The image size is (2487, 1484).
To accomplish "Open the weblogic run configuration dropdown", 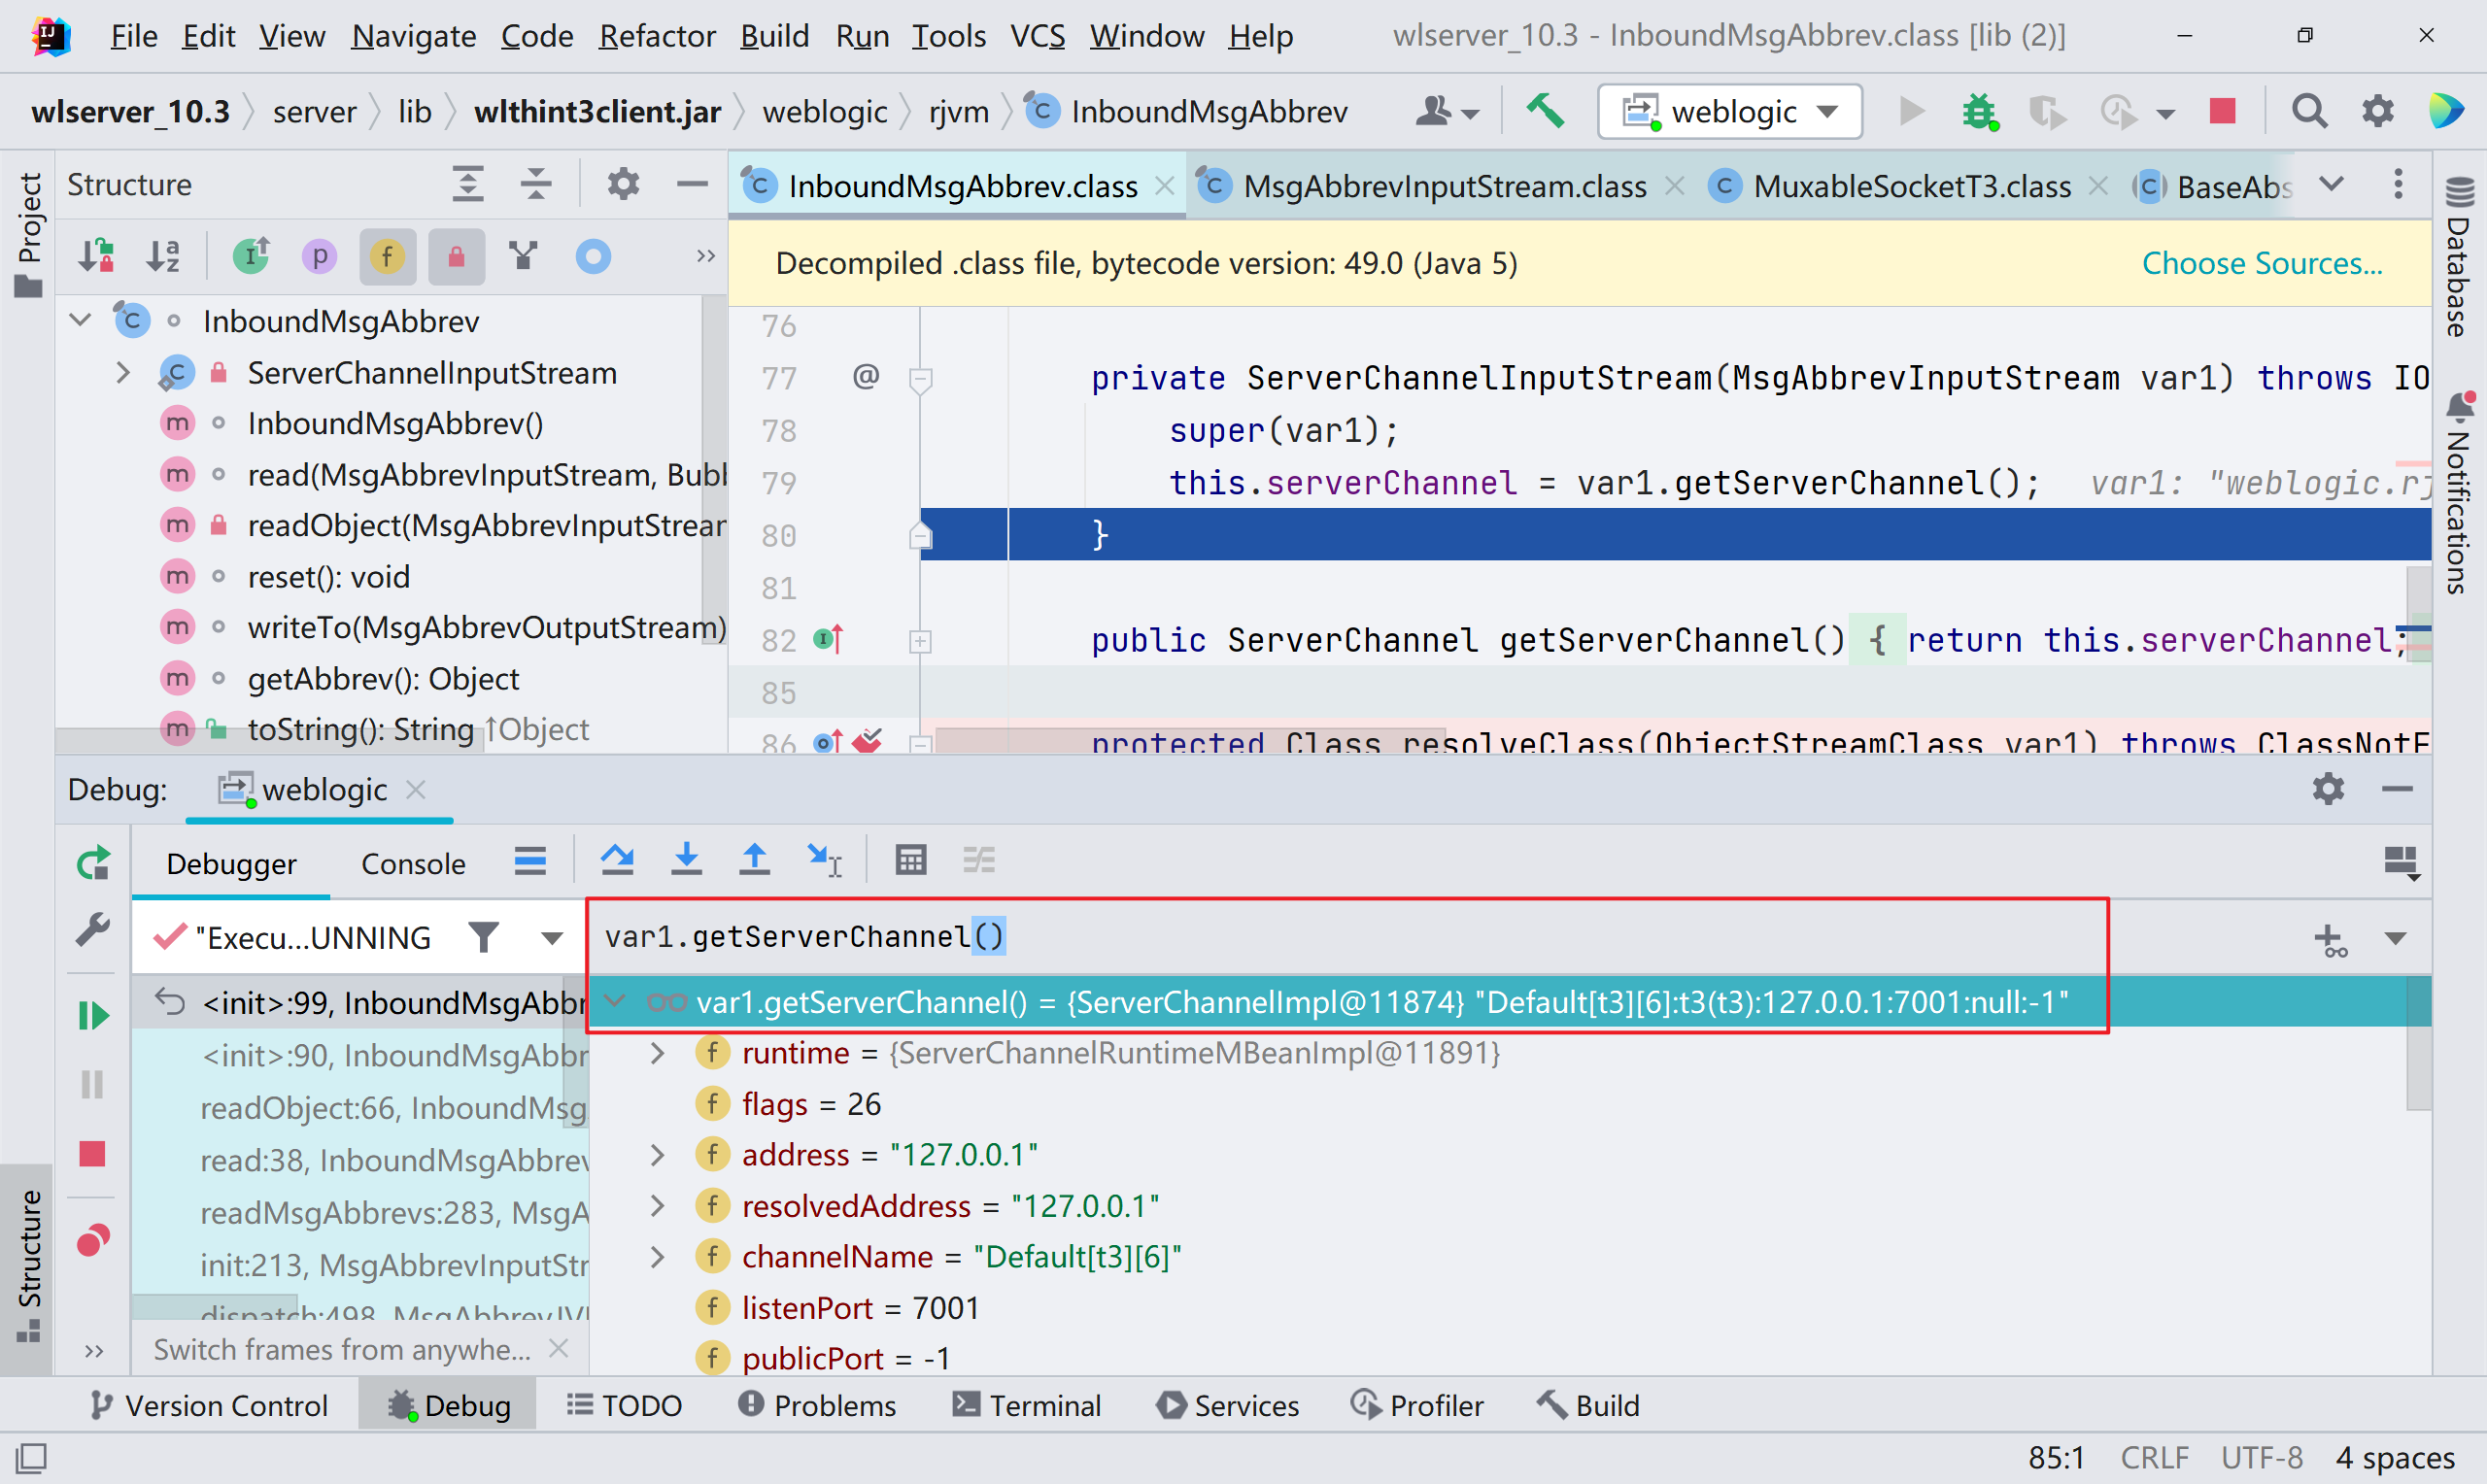I will 1730,111.
